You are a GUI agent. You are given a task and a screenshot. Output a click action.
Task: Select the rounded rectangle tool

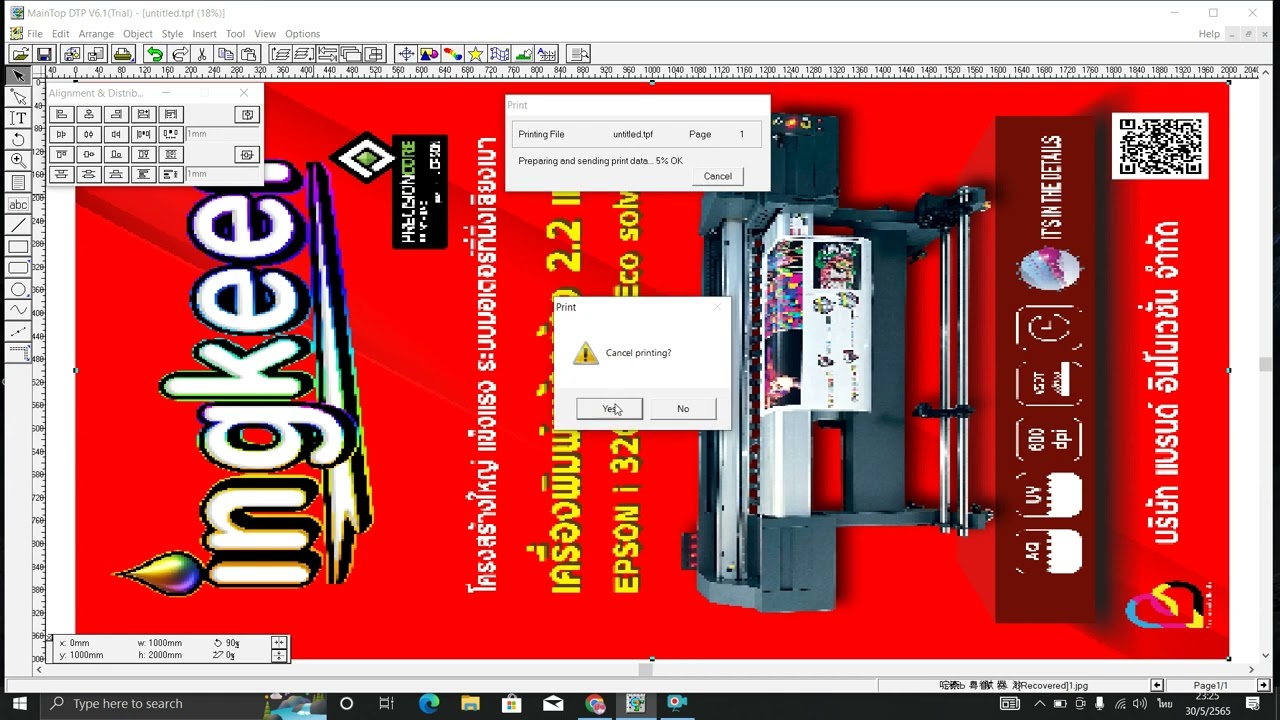(x=18, y=268)
